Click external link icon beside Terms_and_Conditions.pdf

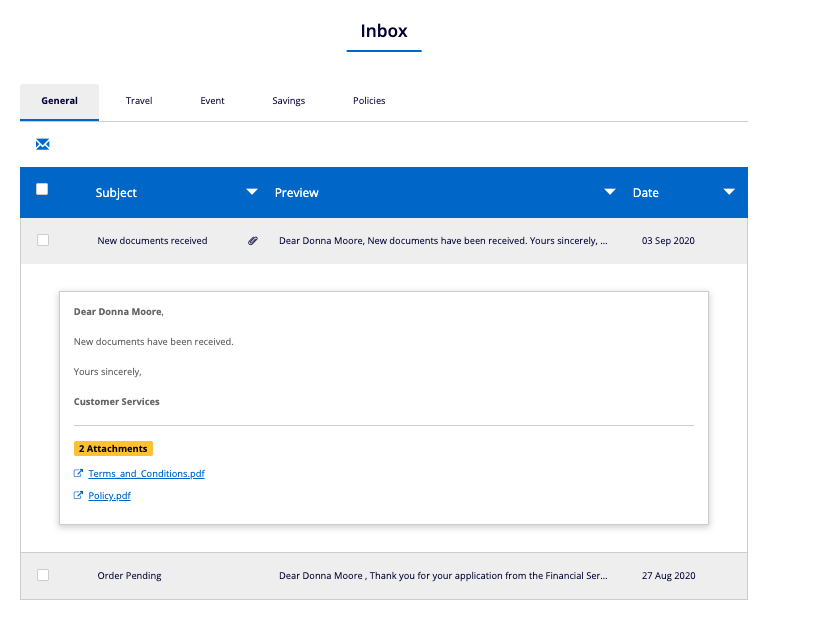point(78,474)
